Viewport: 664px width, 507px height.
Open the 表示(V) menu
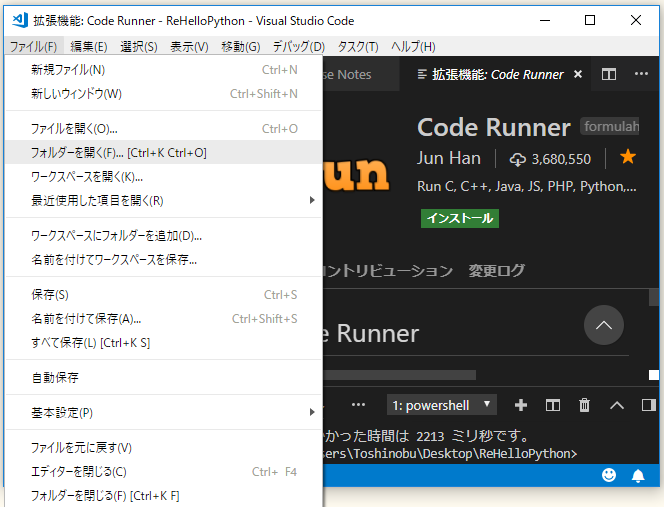[x=189, y=46]
